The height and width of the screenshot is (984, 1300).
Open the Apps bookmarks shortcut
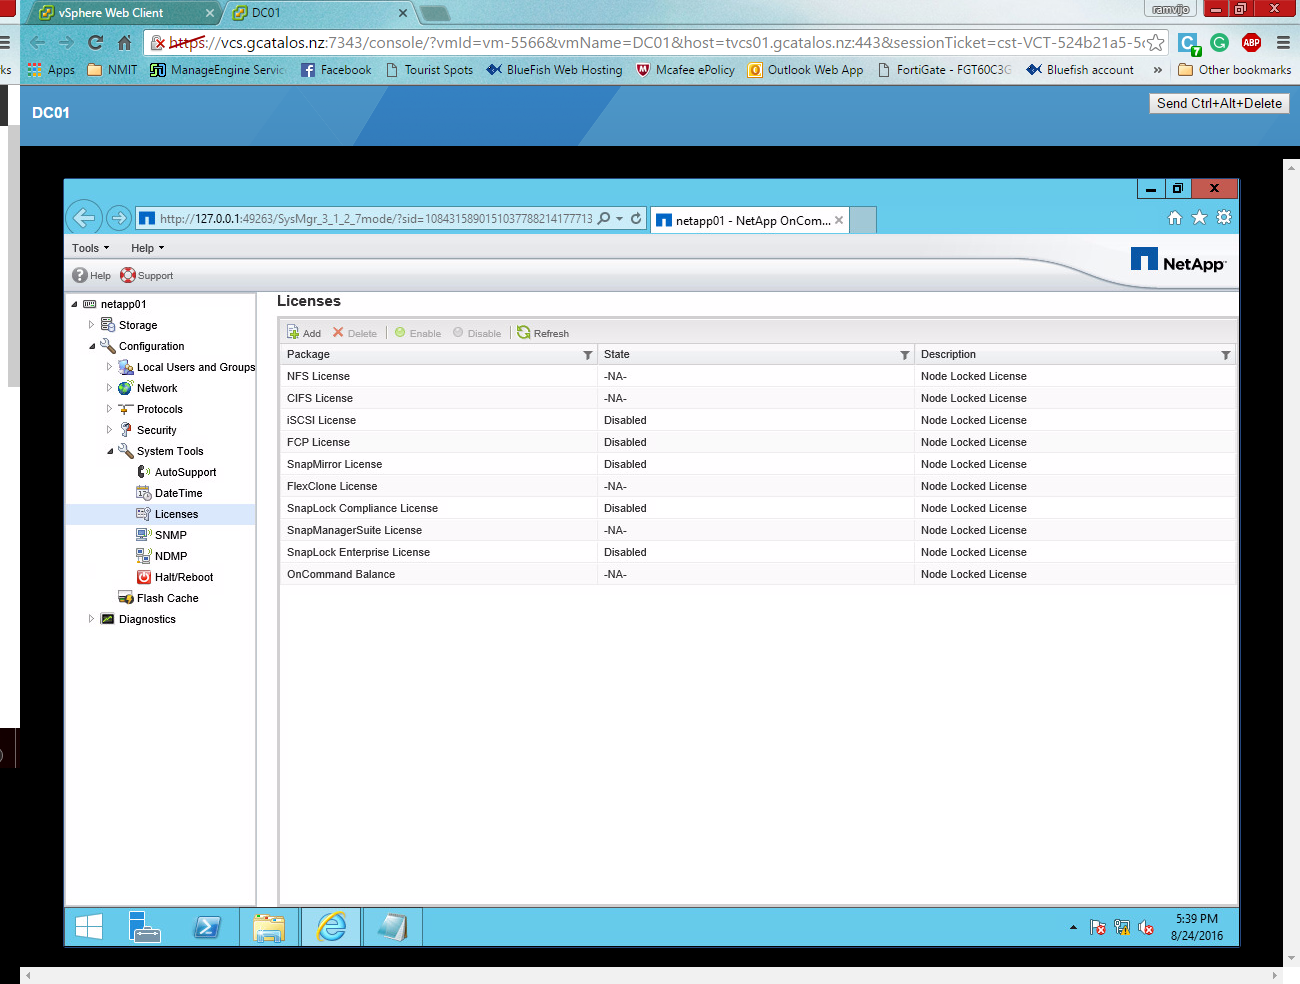[51, 70]
